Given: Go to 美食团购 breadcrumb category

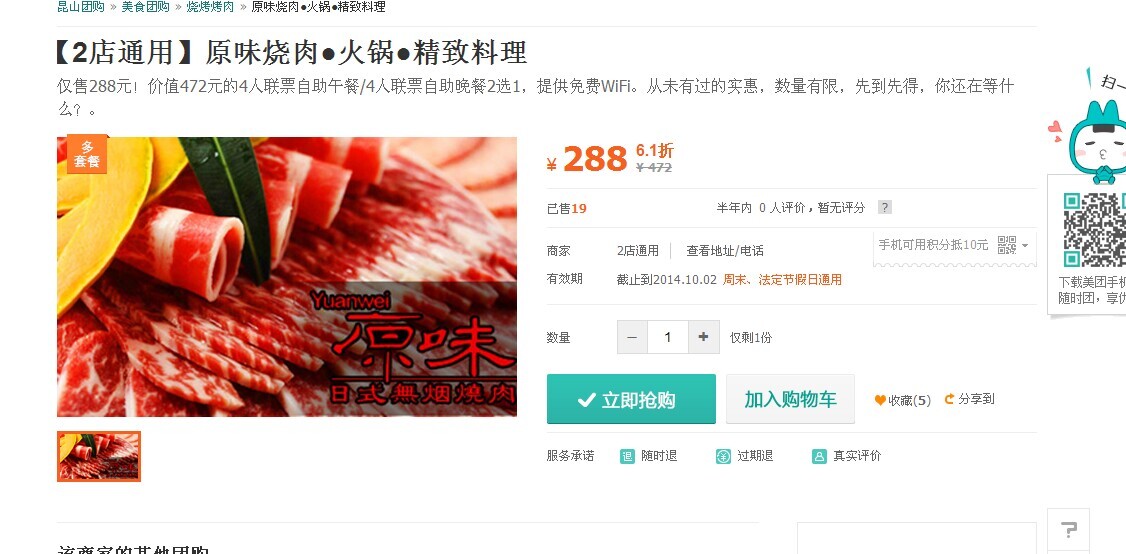Looking at the screenshot, I should pos(145,7).
